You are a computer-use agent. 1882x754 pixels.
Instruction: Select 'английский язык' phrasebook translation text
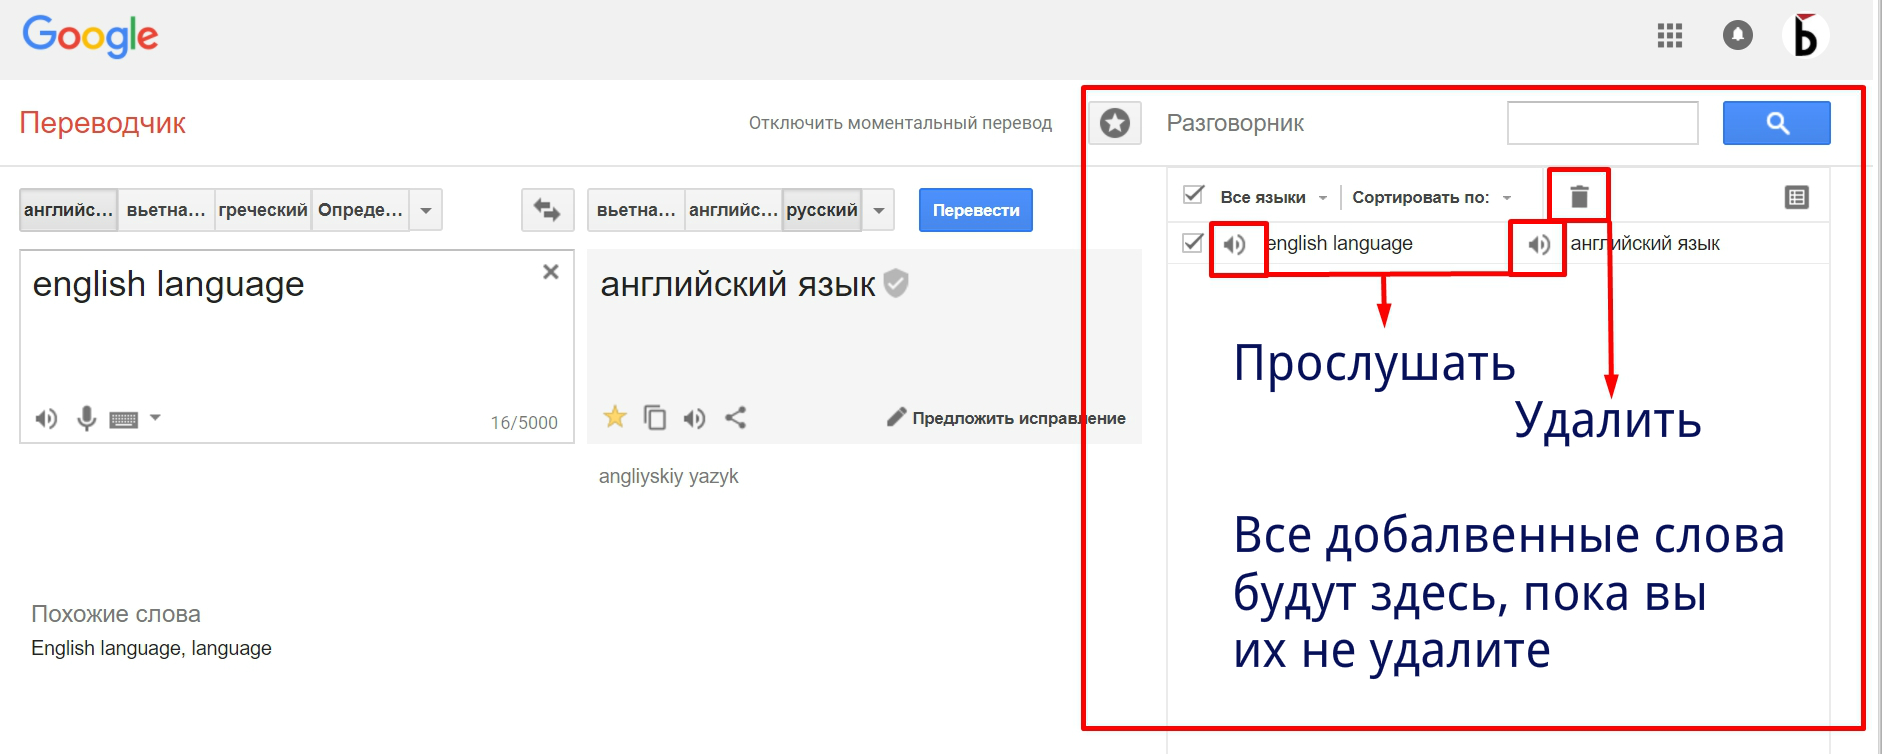pos(1645,243)
